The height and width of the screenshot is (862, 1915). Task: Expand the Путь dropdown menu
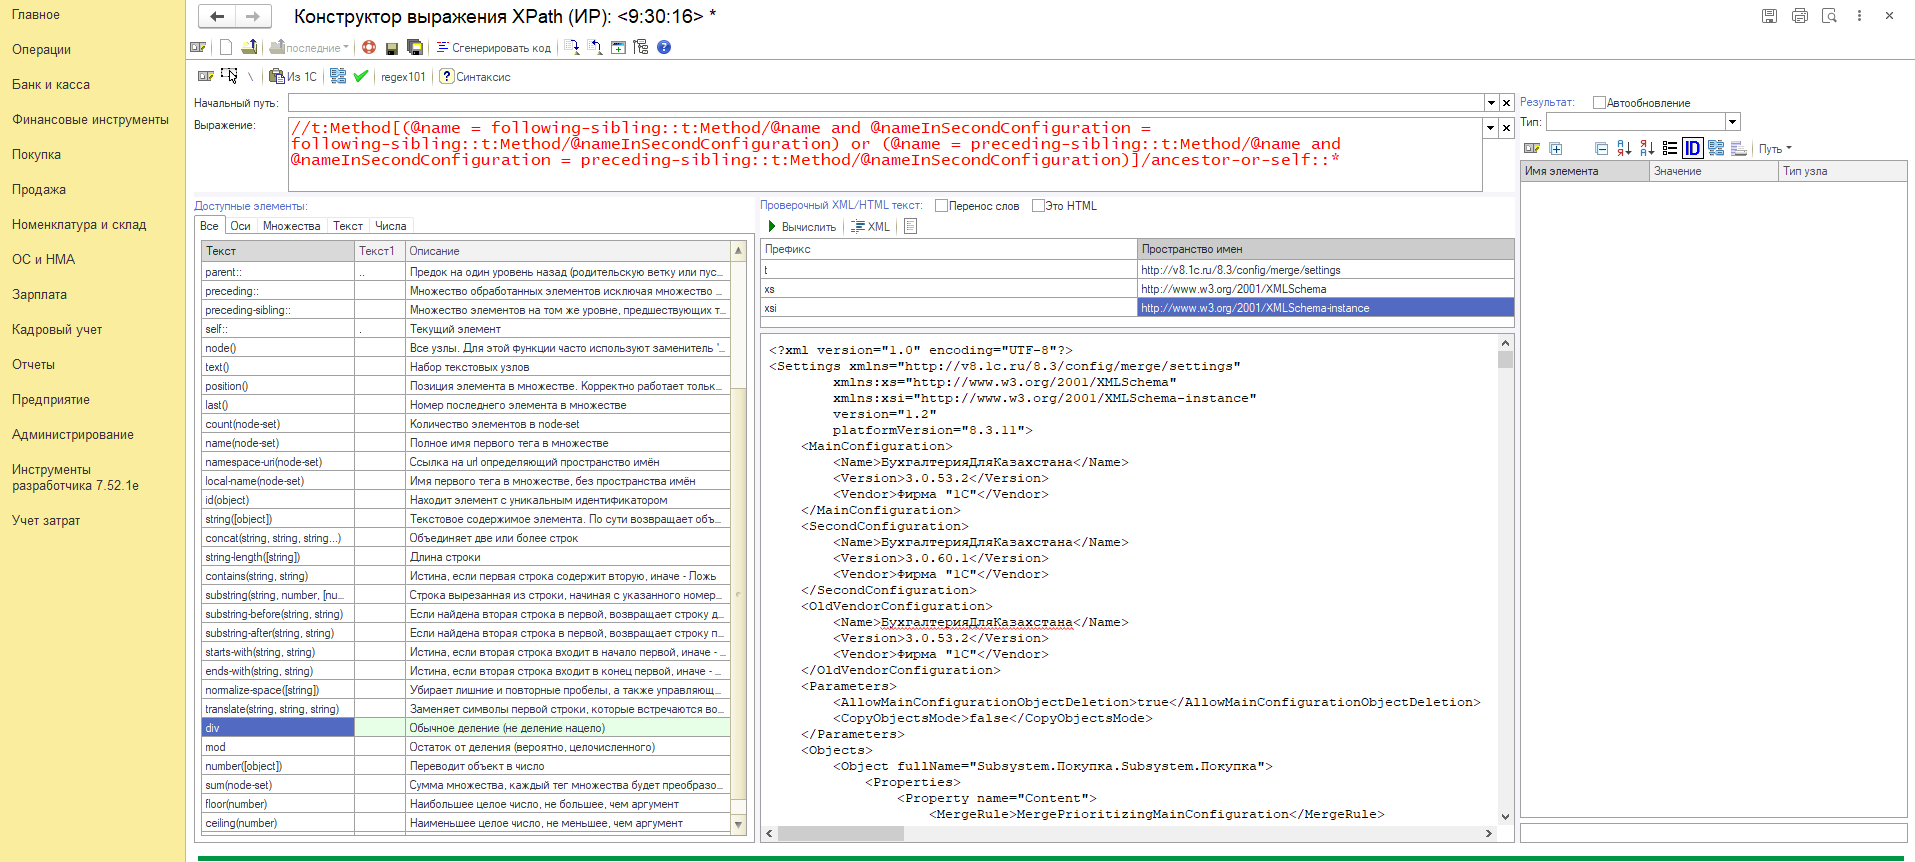pos(1775,148)
